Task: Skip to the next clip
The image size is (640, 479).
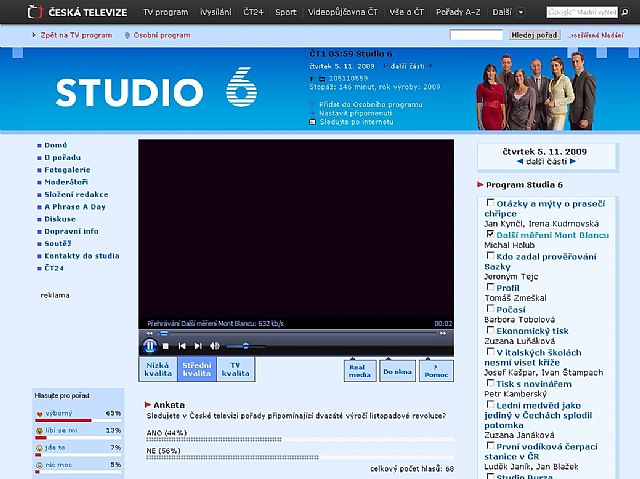Action: point(198,346)
